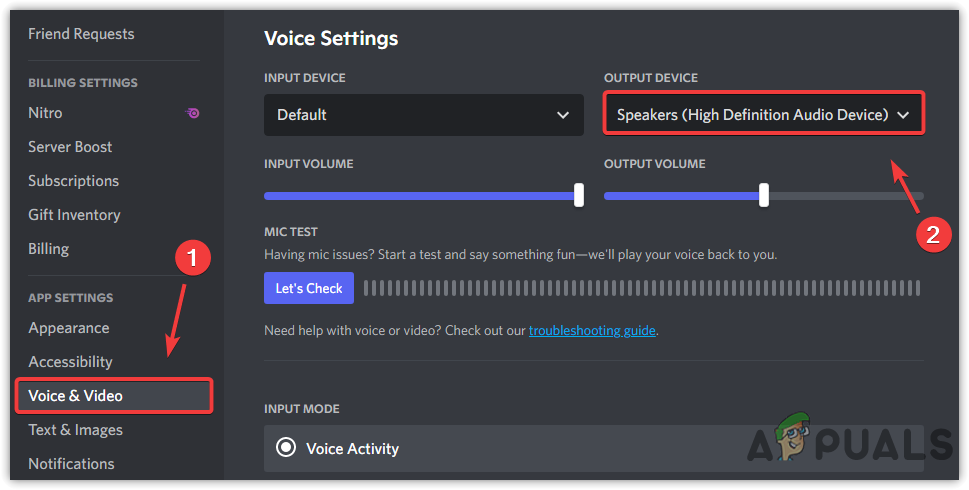
Task: Open the Speakers output device dropdown
Action: click(764, 114)
